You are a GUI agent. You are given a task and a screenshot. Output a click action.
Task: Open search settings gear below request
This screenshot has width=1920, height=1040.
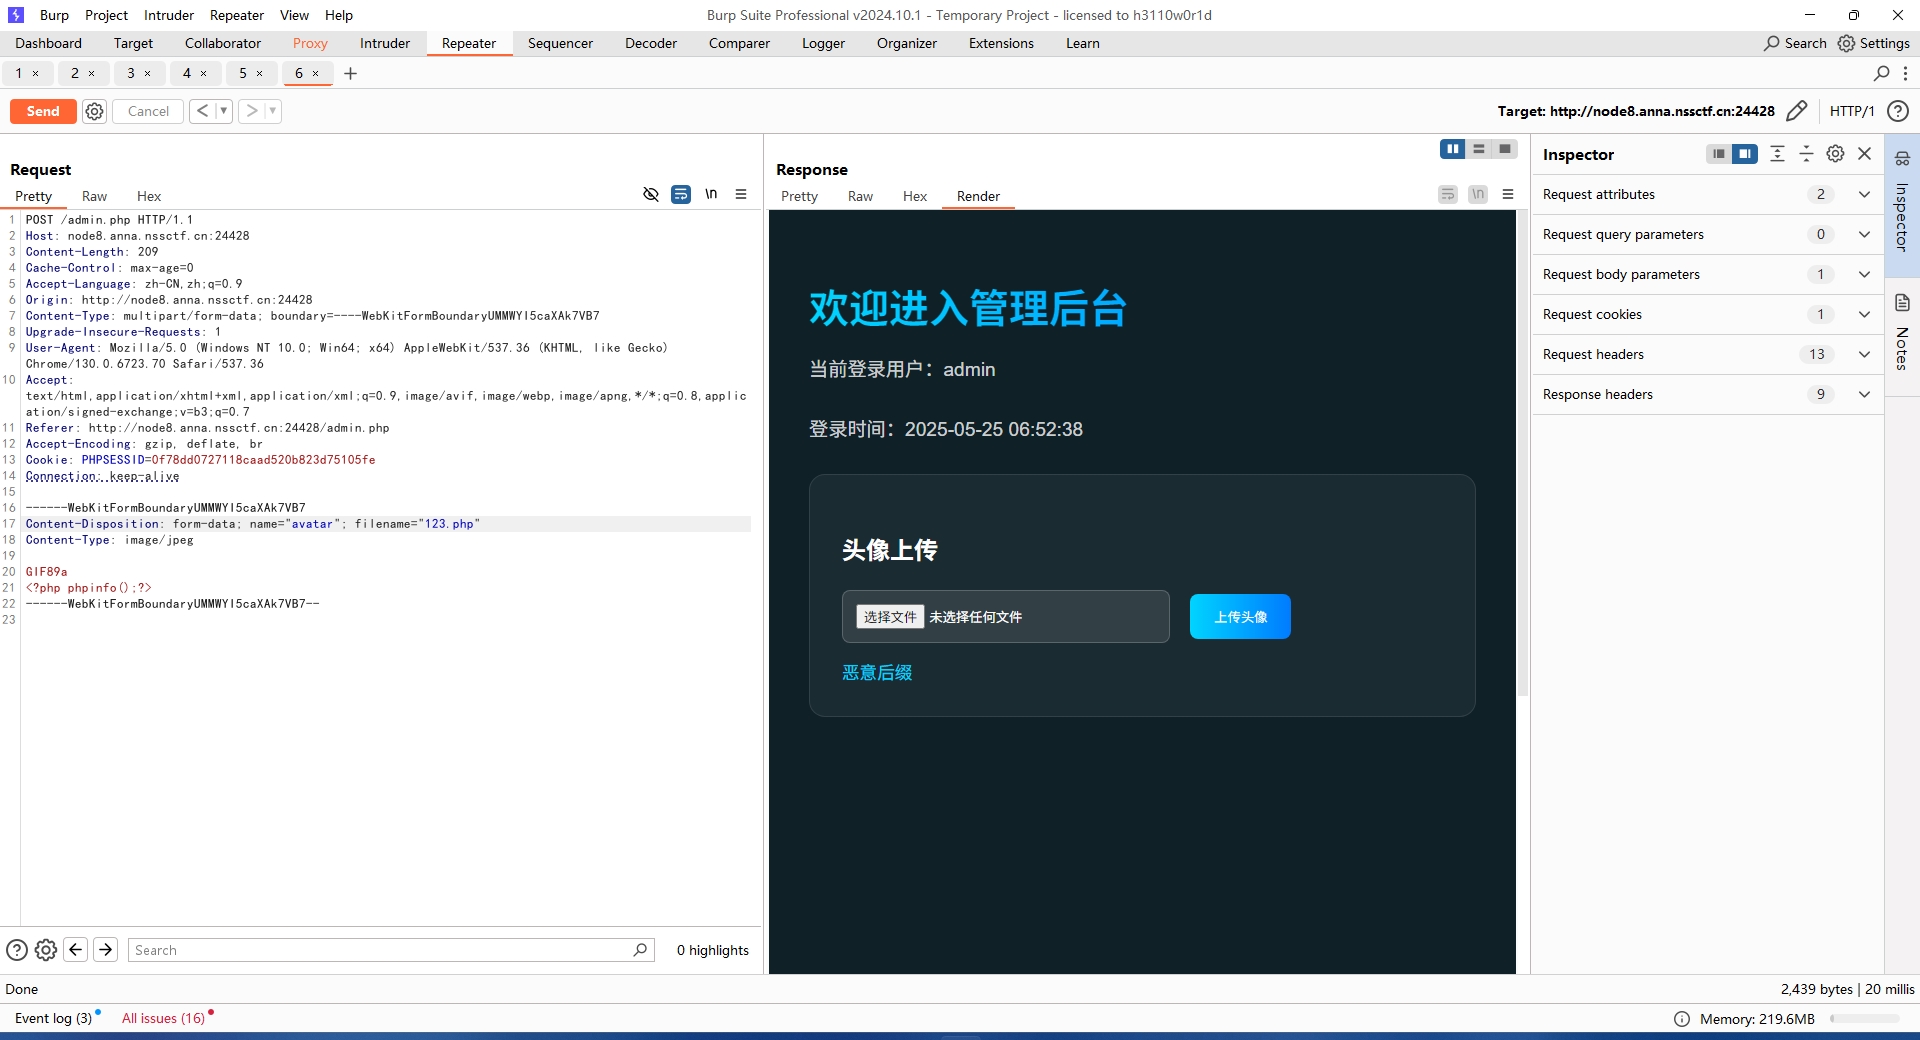point(46,950)
